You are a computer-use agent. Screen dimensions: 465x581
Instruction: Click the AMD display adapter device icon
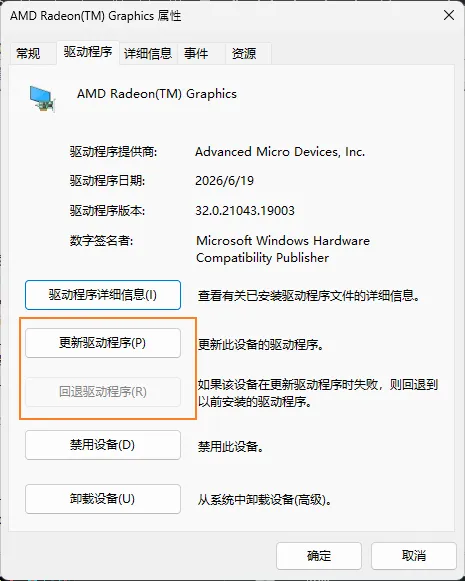43,99
